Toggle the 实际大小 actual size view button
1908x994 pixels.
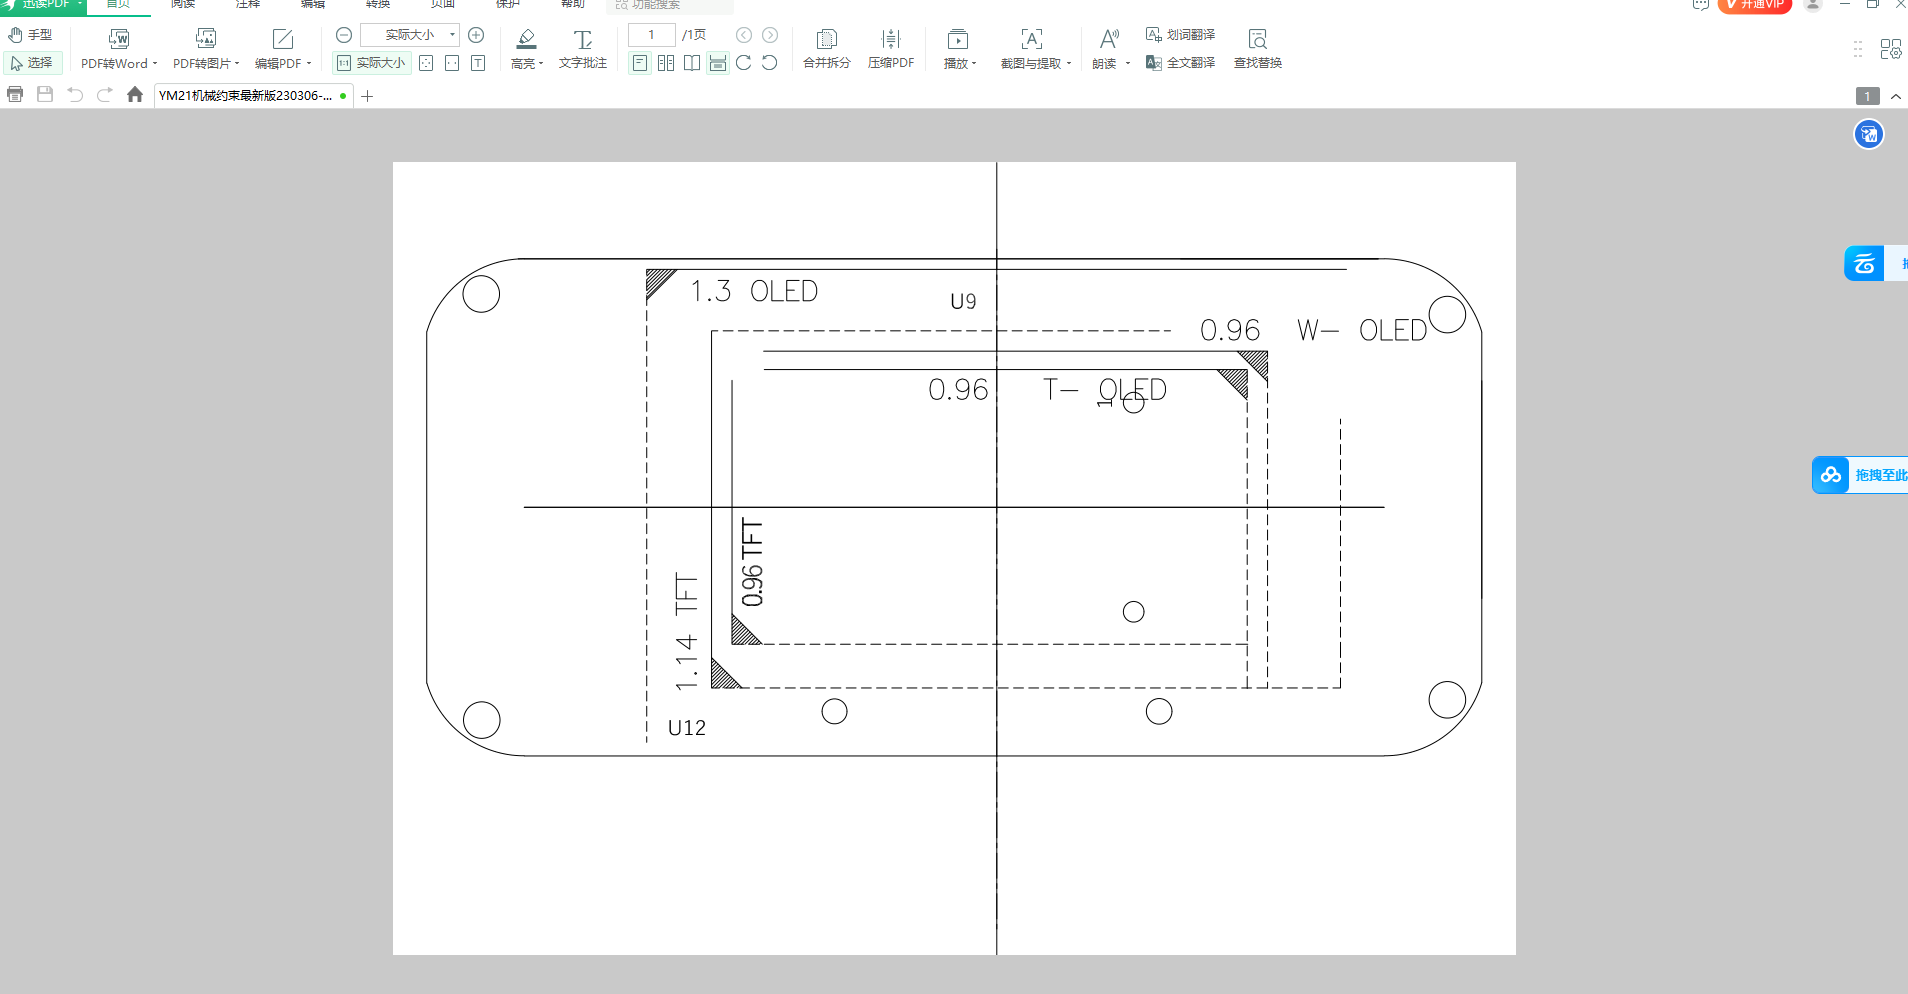click(371, 63)
